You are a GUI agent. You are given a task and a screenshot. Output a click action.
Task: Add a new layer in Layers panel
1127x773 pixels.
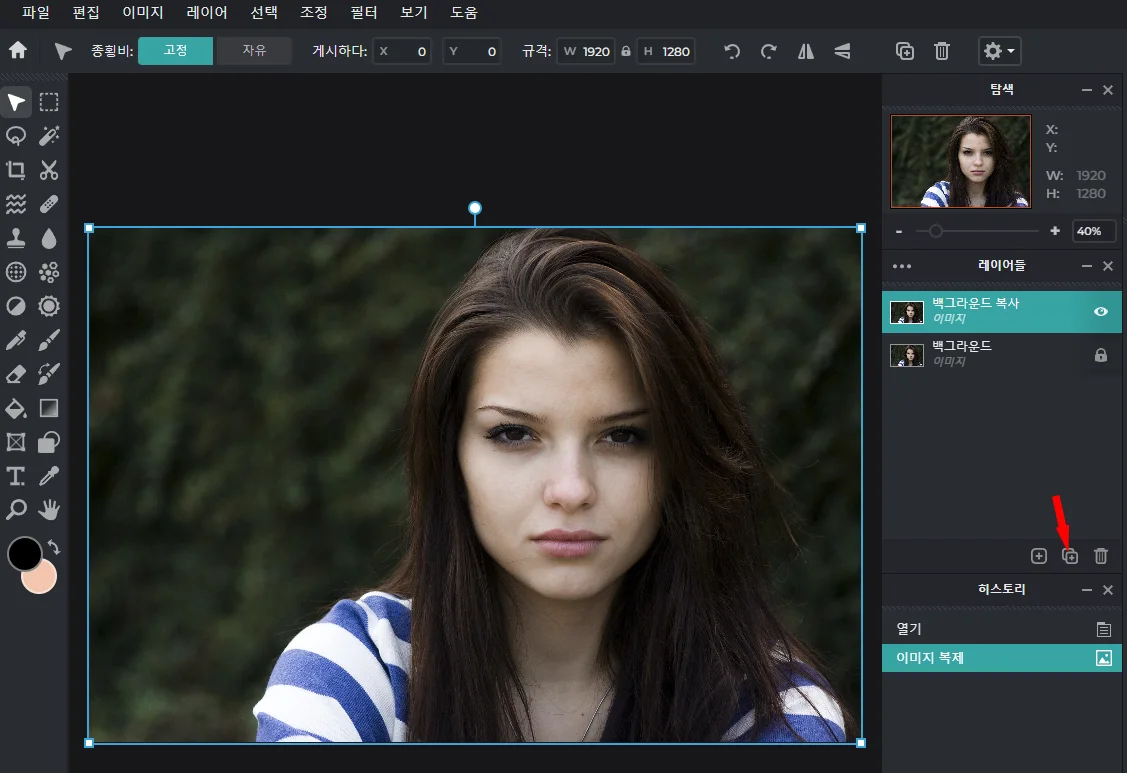click(1039, 556)
